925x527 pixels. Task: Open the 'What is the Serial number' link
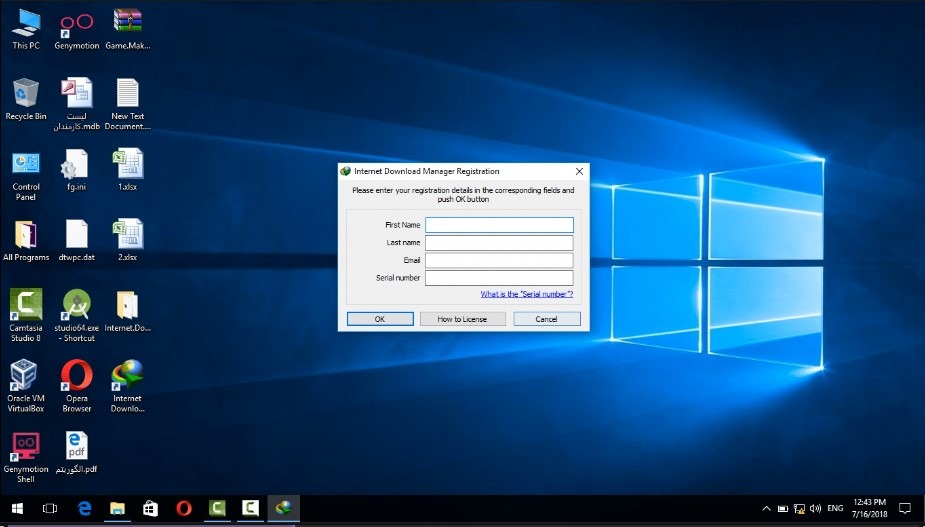(x=526, y=294)
